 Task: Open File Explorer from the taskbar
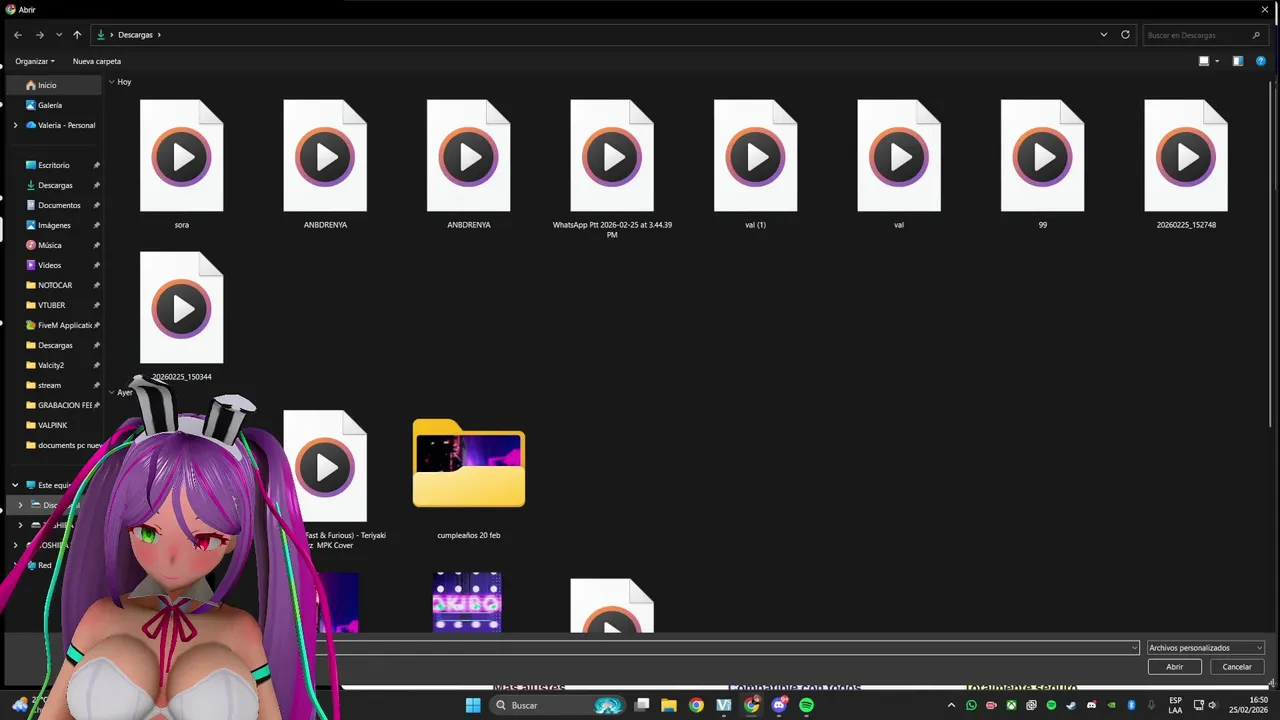pos(669,705)
